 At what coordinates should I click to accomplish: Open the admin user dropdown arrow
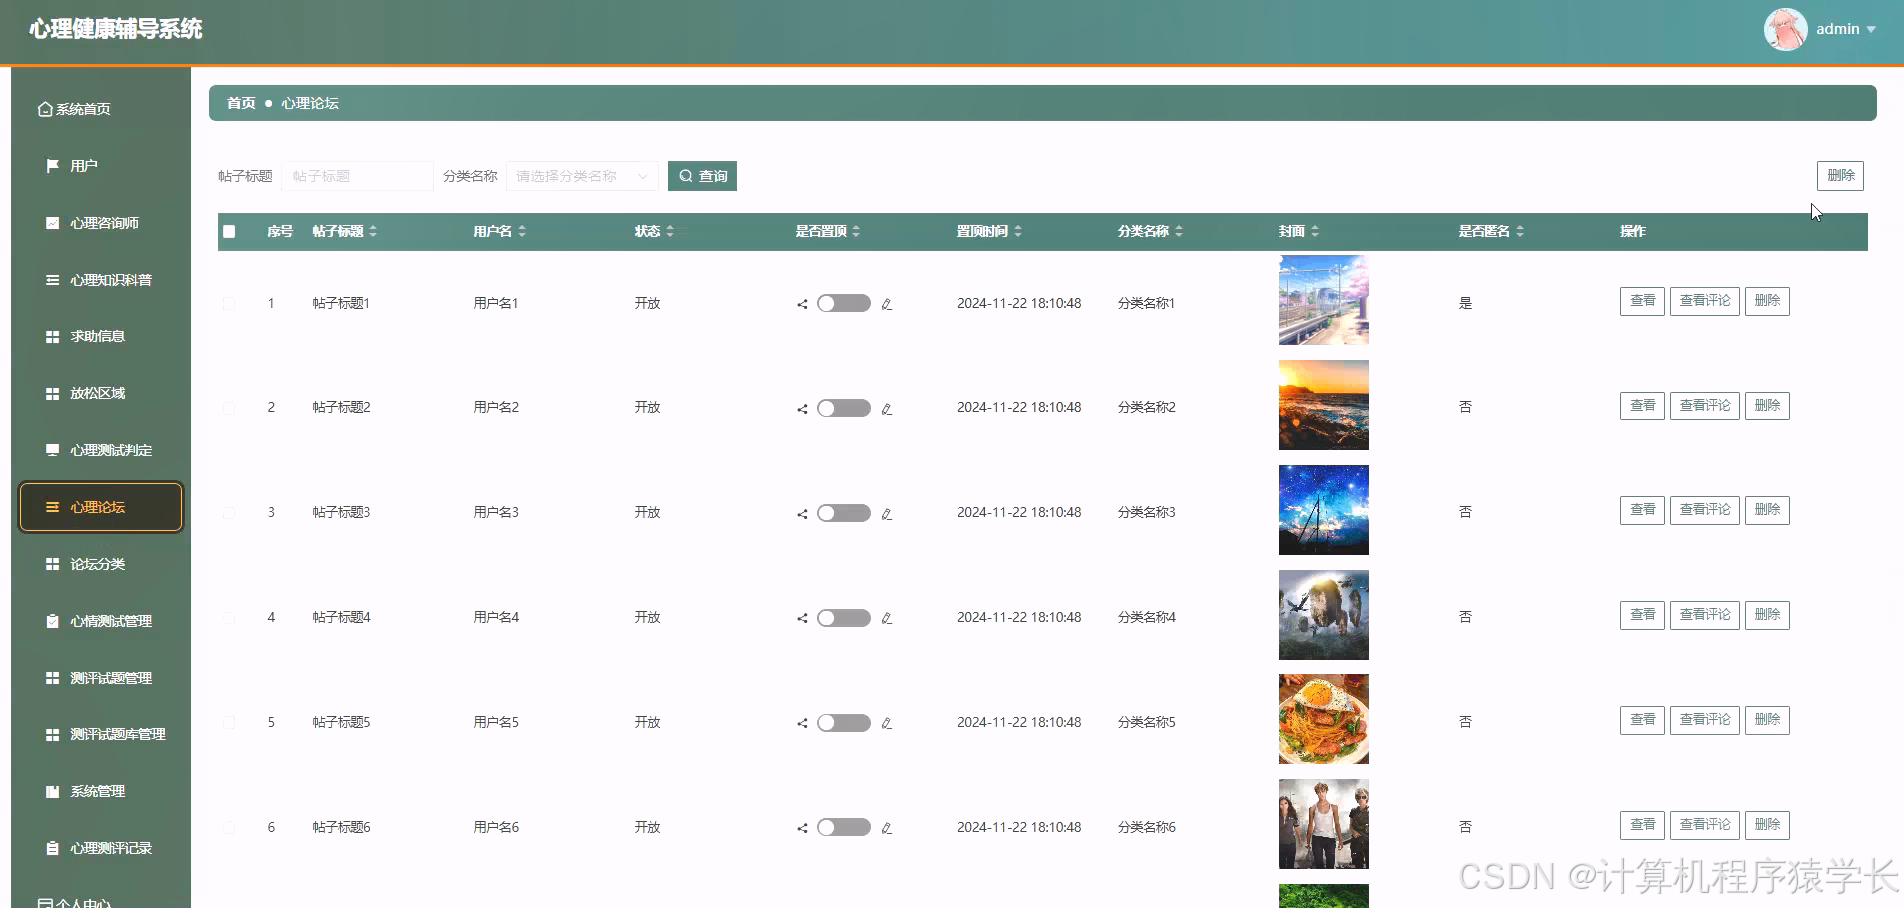(1871, 29)
